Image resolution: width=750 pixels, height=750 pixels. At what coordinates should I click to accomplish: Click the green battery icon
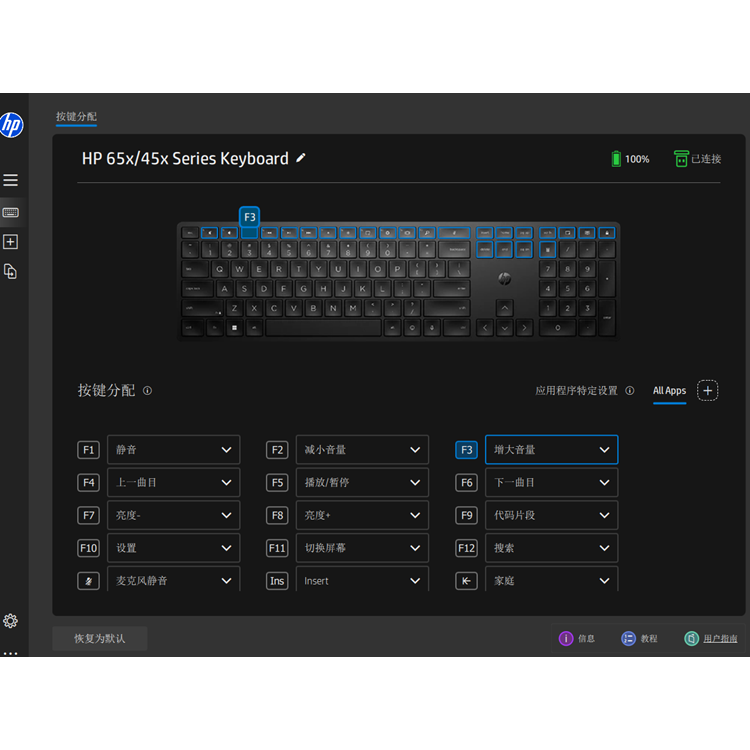pos(616,159)
